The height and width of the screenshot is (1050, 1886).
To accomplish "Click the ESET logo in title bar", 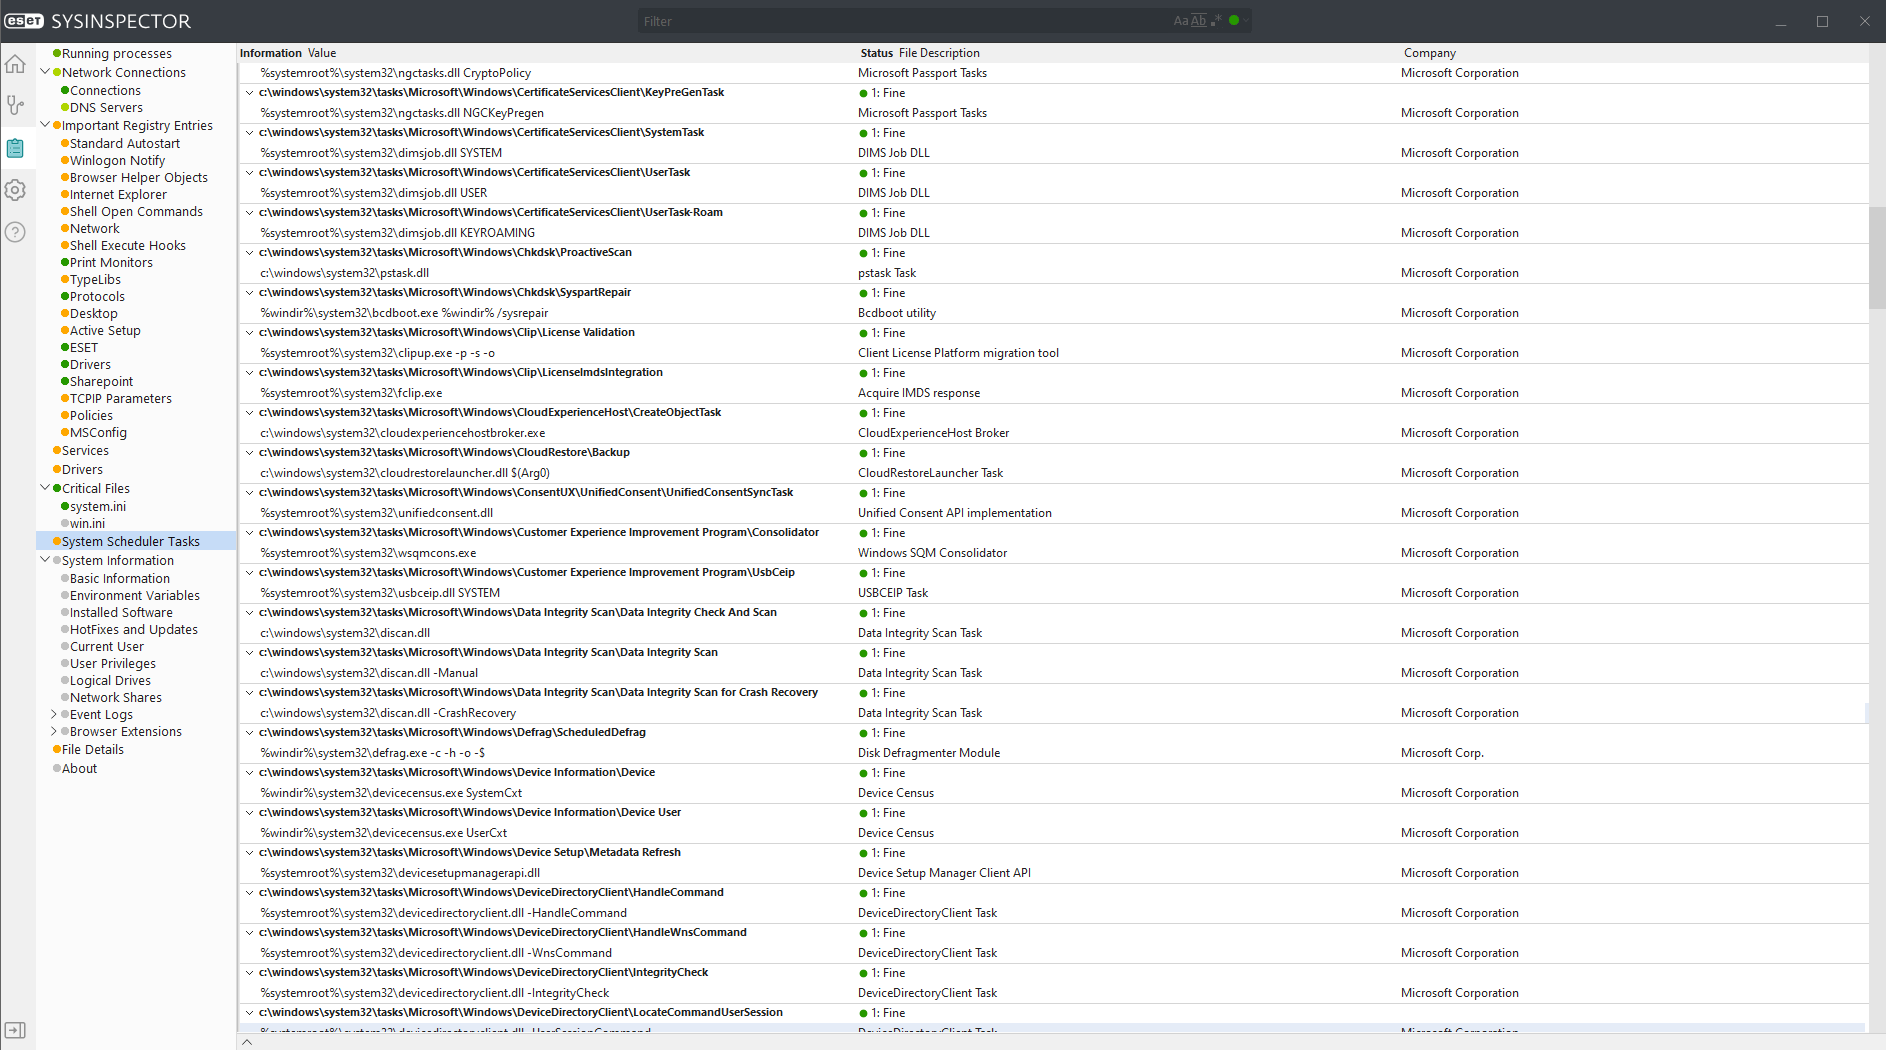I will click(x=25, y=21).
